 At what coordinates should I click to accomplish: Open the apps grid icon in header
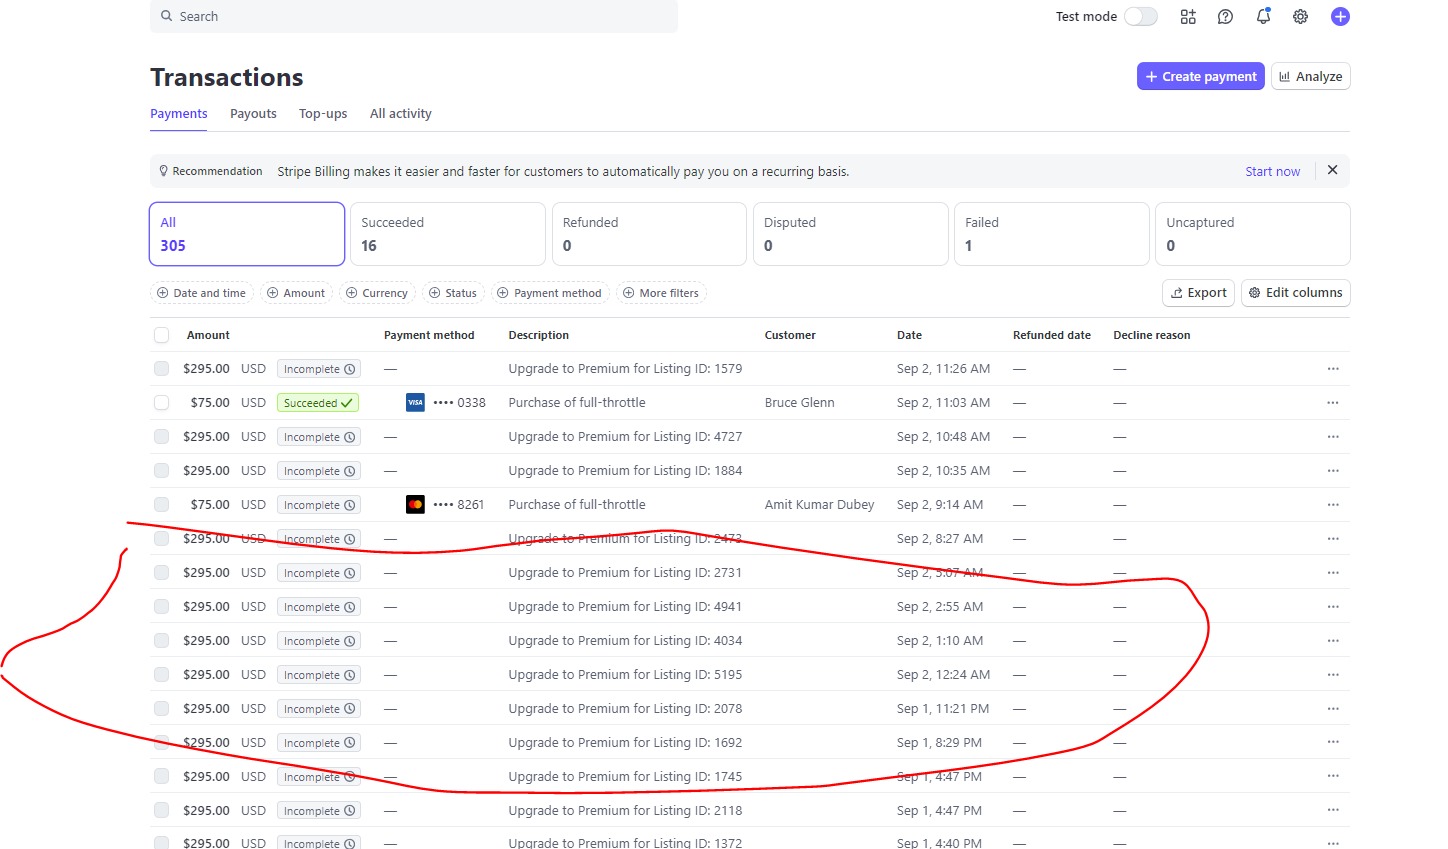[x=1188, y=17]
